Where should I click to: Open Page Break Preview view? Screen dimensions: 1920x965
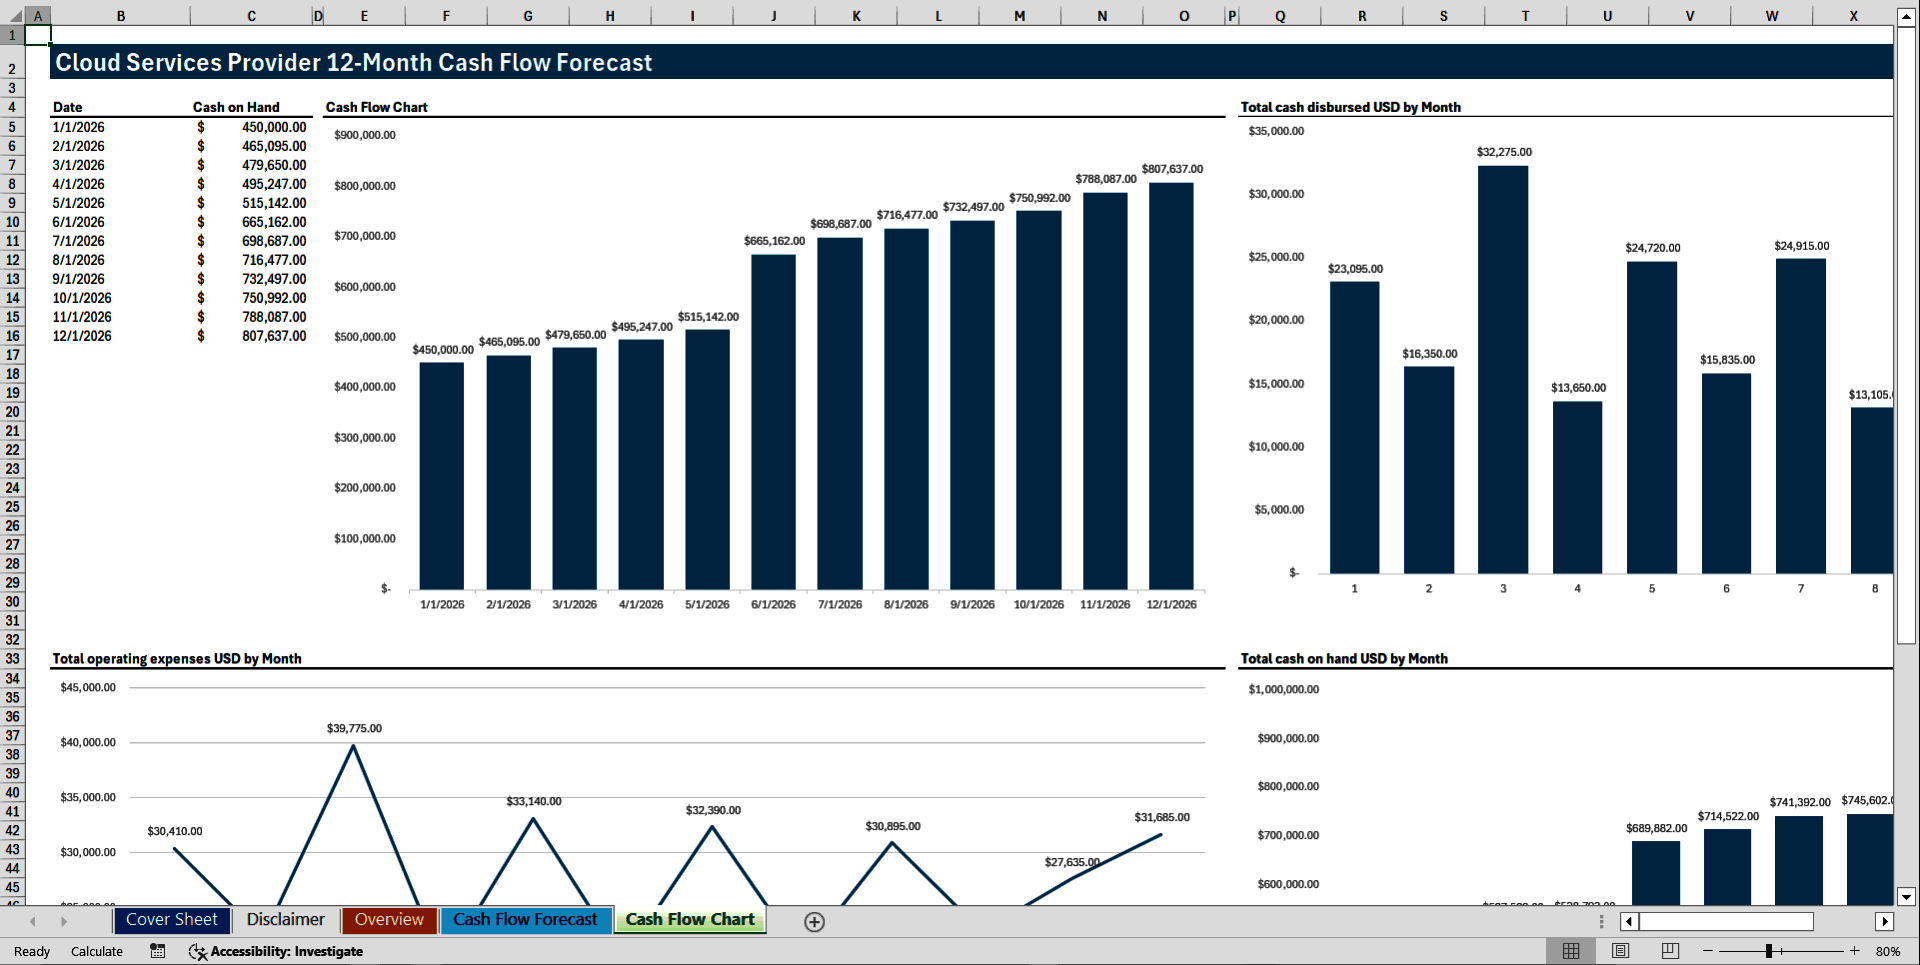point(1667,951)
